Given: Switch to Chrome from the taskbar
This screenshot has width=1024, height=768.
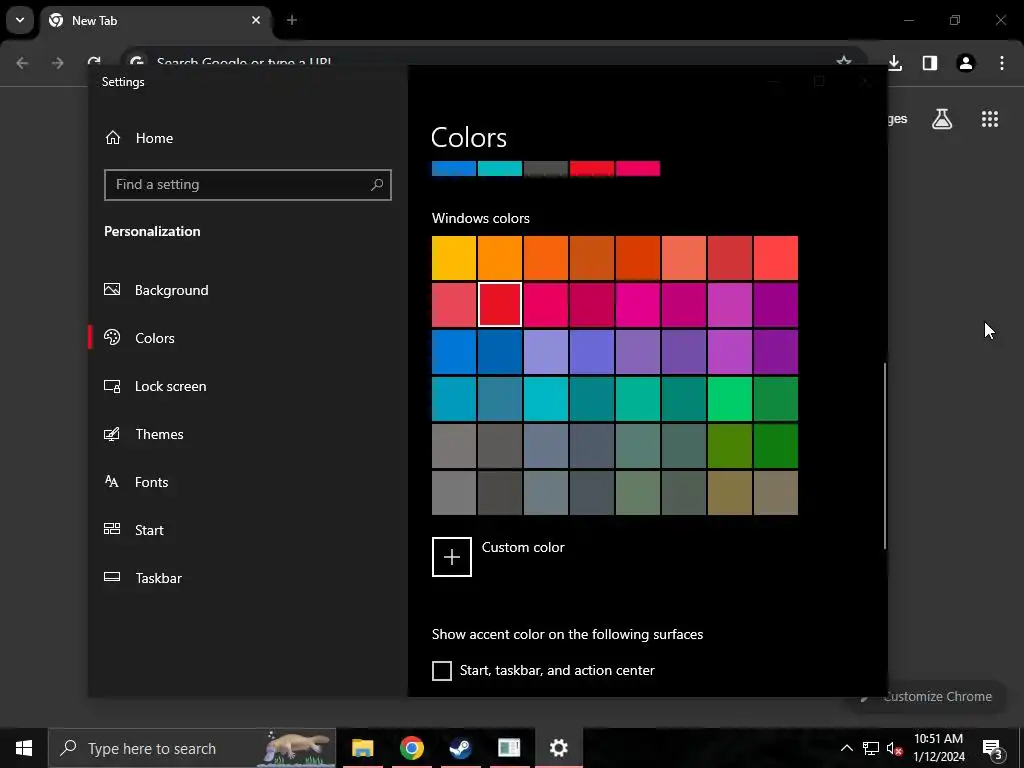Looking at the screenshot, I should [x=411, y=748].
